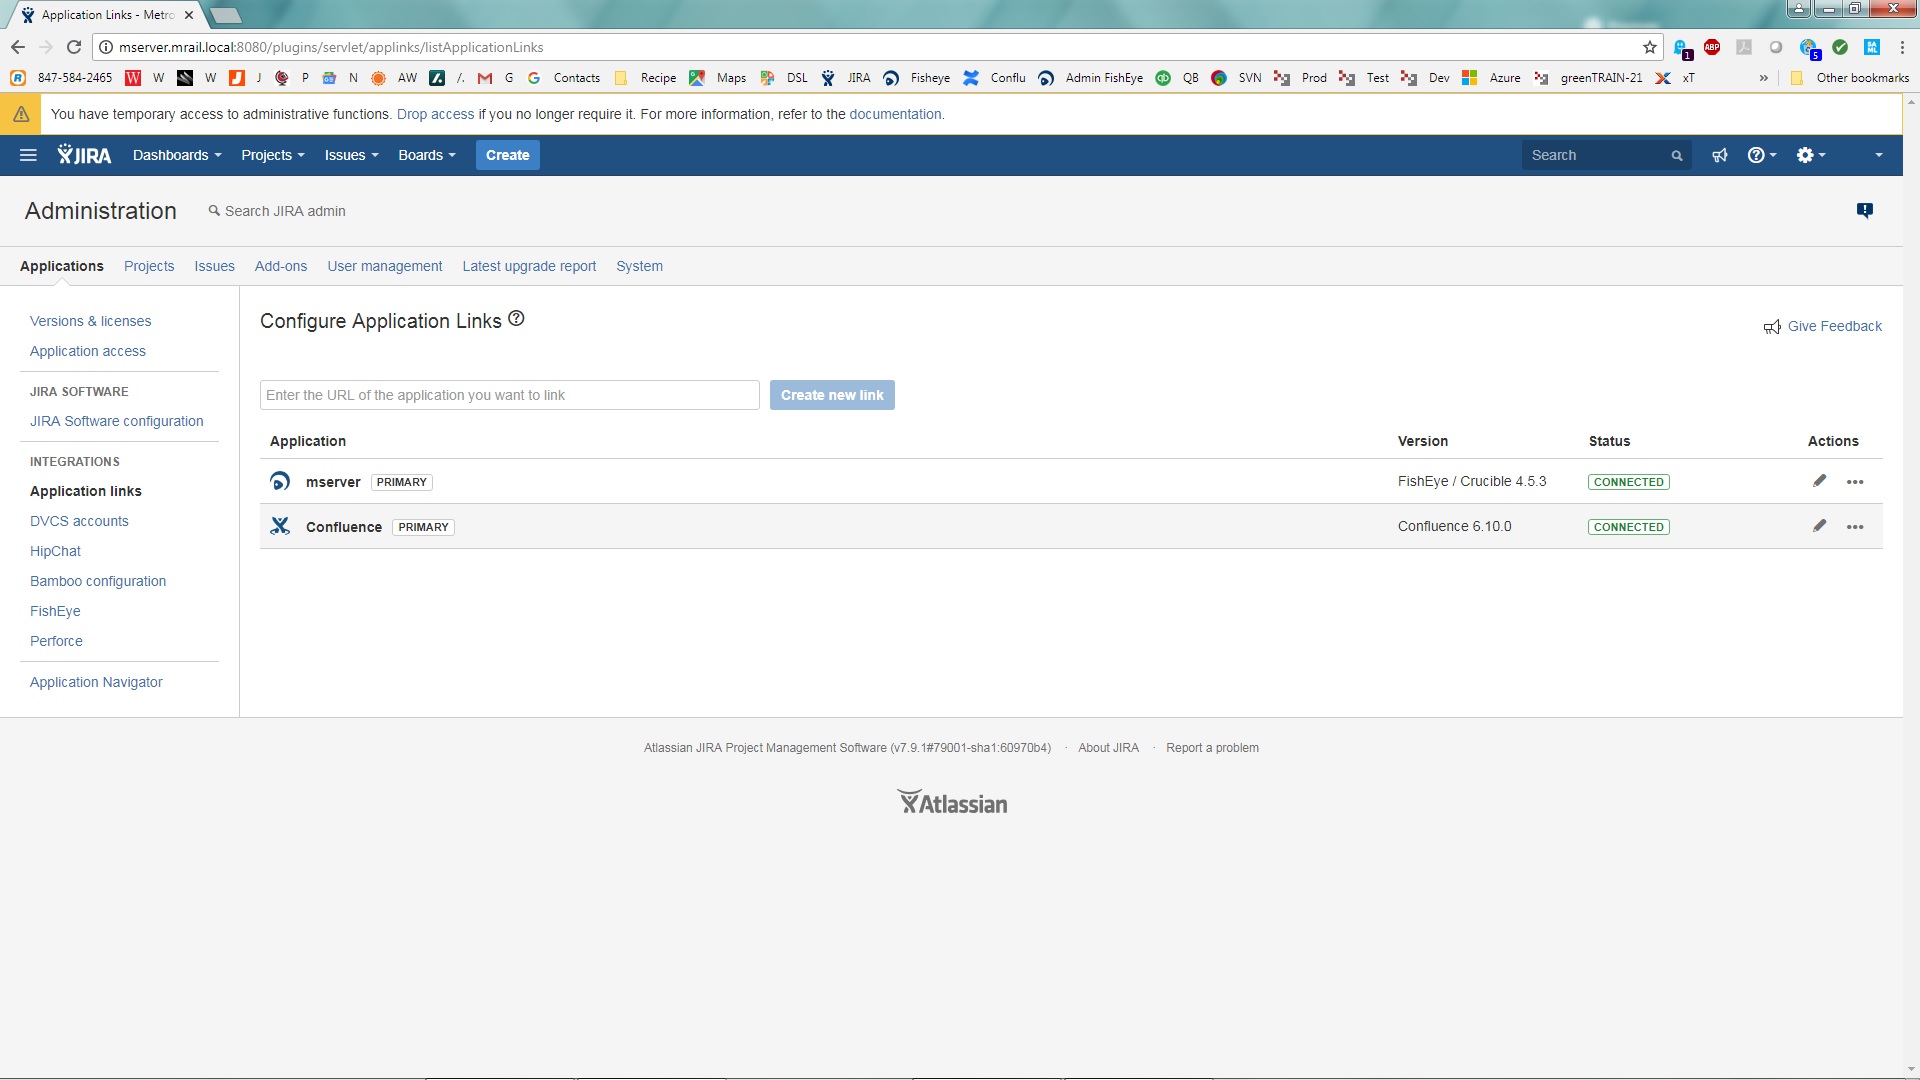Open the Fisheye bookmark
Viewport: 1920px width, 1080px height.
[x=917, y=78]
